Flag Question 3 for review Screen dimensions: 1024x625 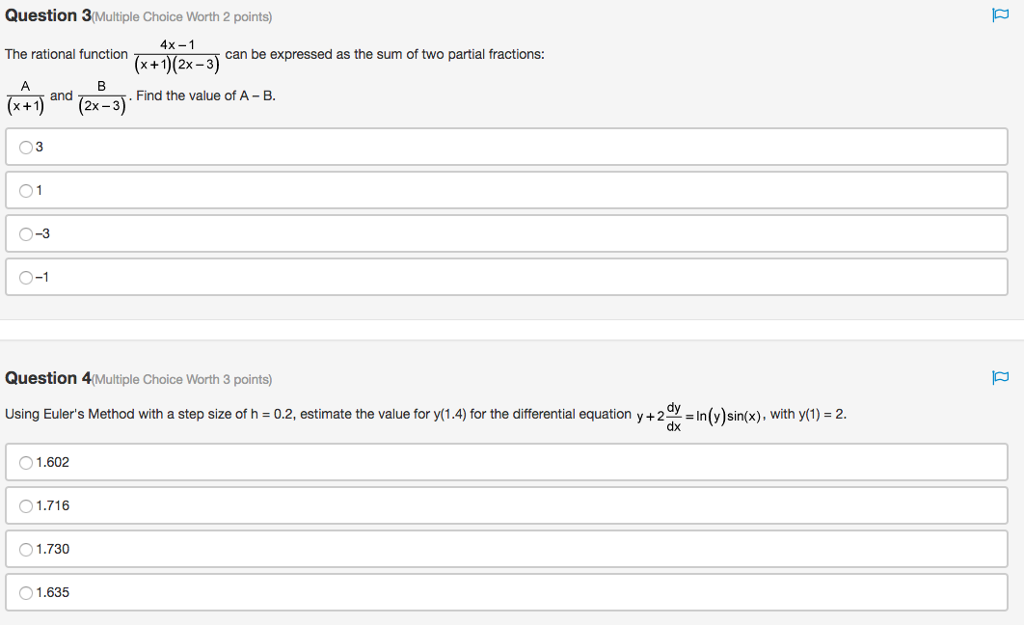999,15
